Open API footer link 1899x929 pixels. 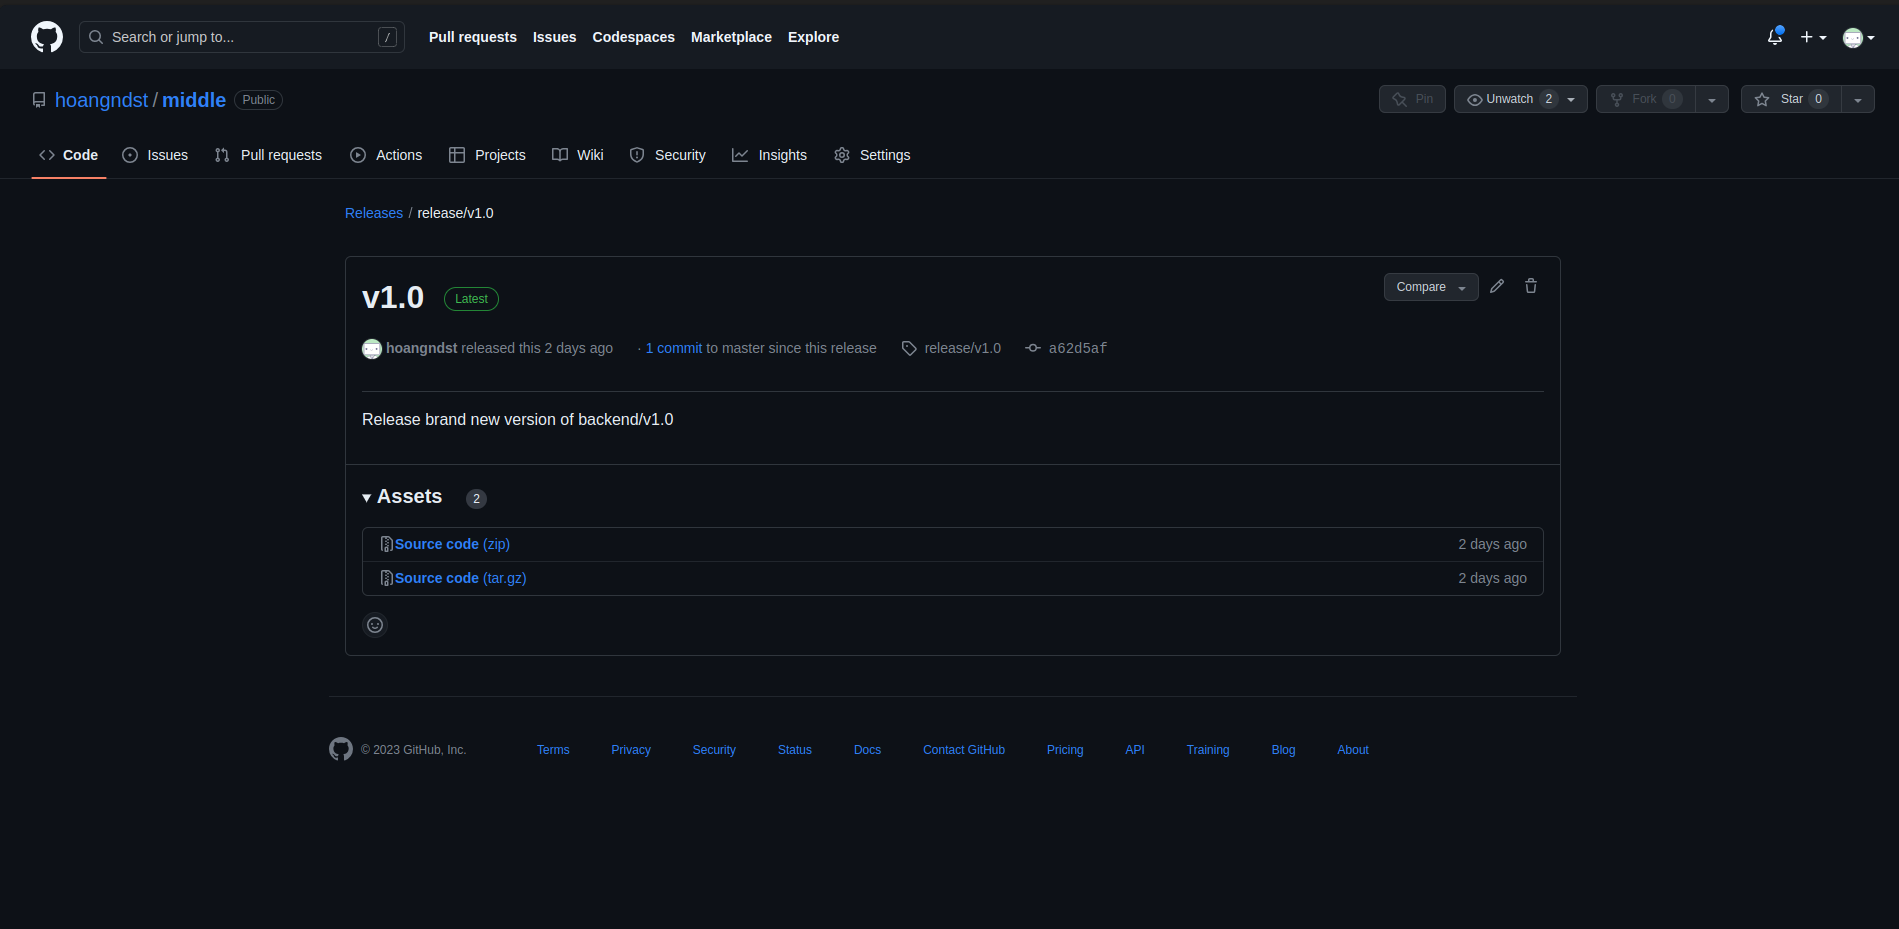click(x=1135, y=750)
